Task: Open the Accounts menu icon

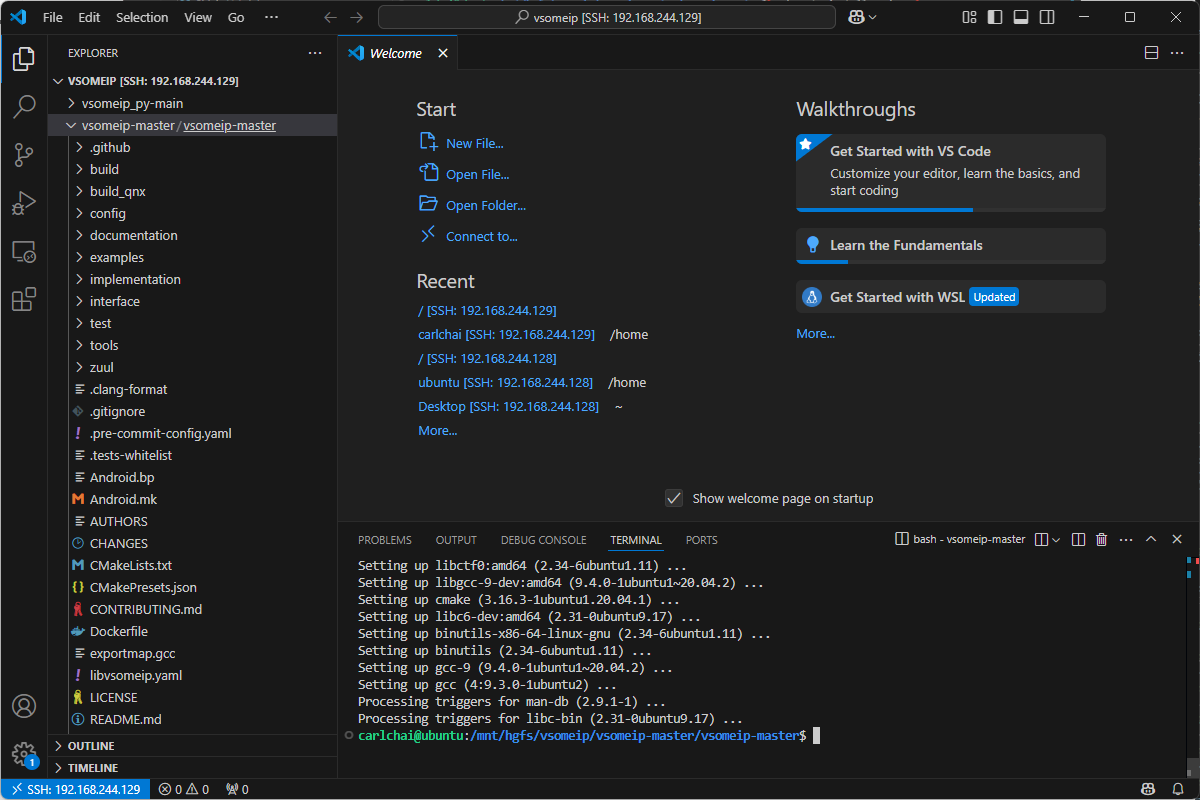Action: 24,707
